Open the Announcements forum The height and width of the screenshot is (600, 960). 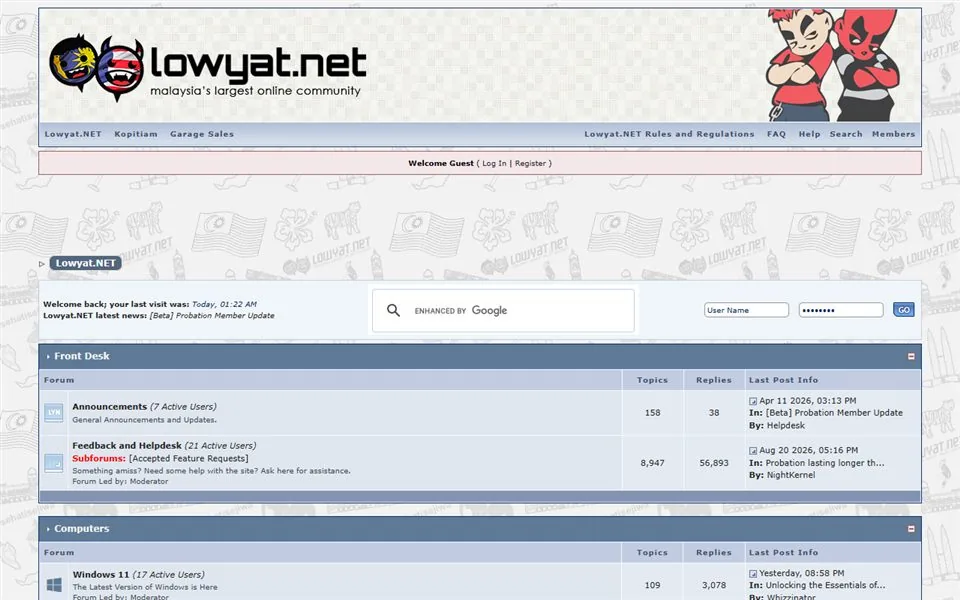[110, 407]
